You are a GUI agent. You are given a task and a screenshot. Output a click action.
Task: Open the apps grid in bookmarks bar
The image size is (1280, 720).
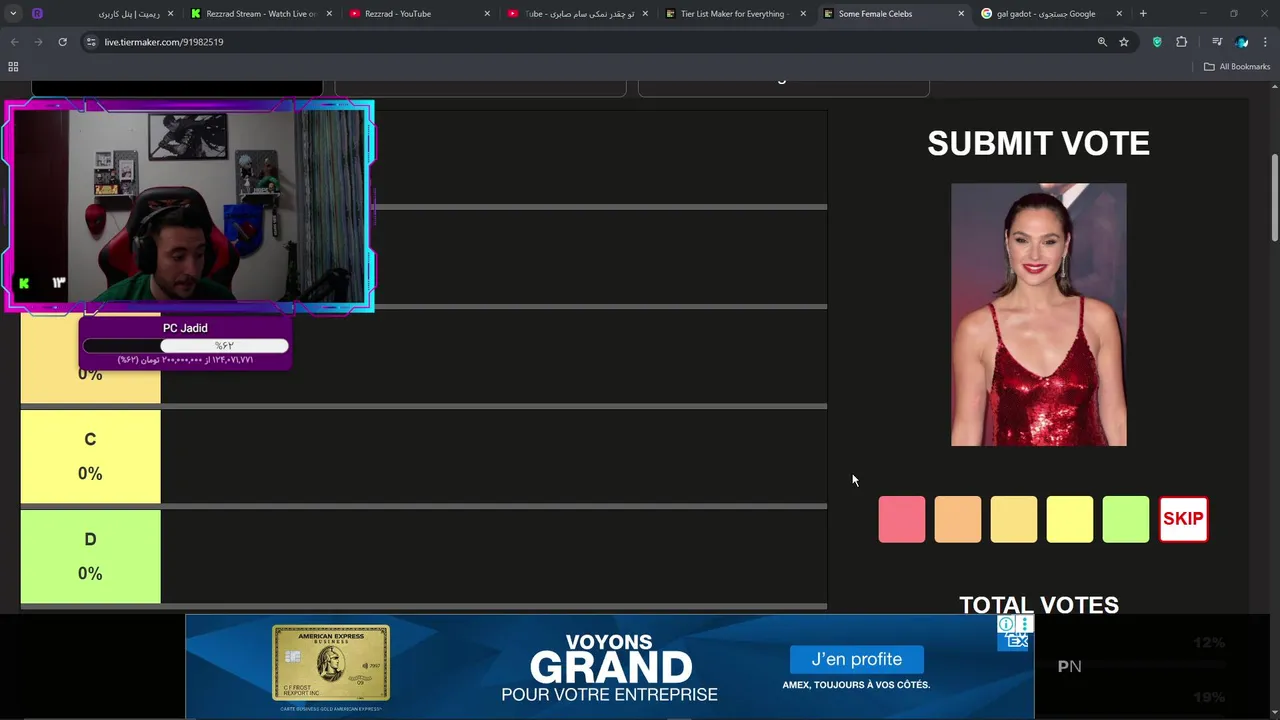click(13, 67)
